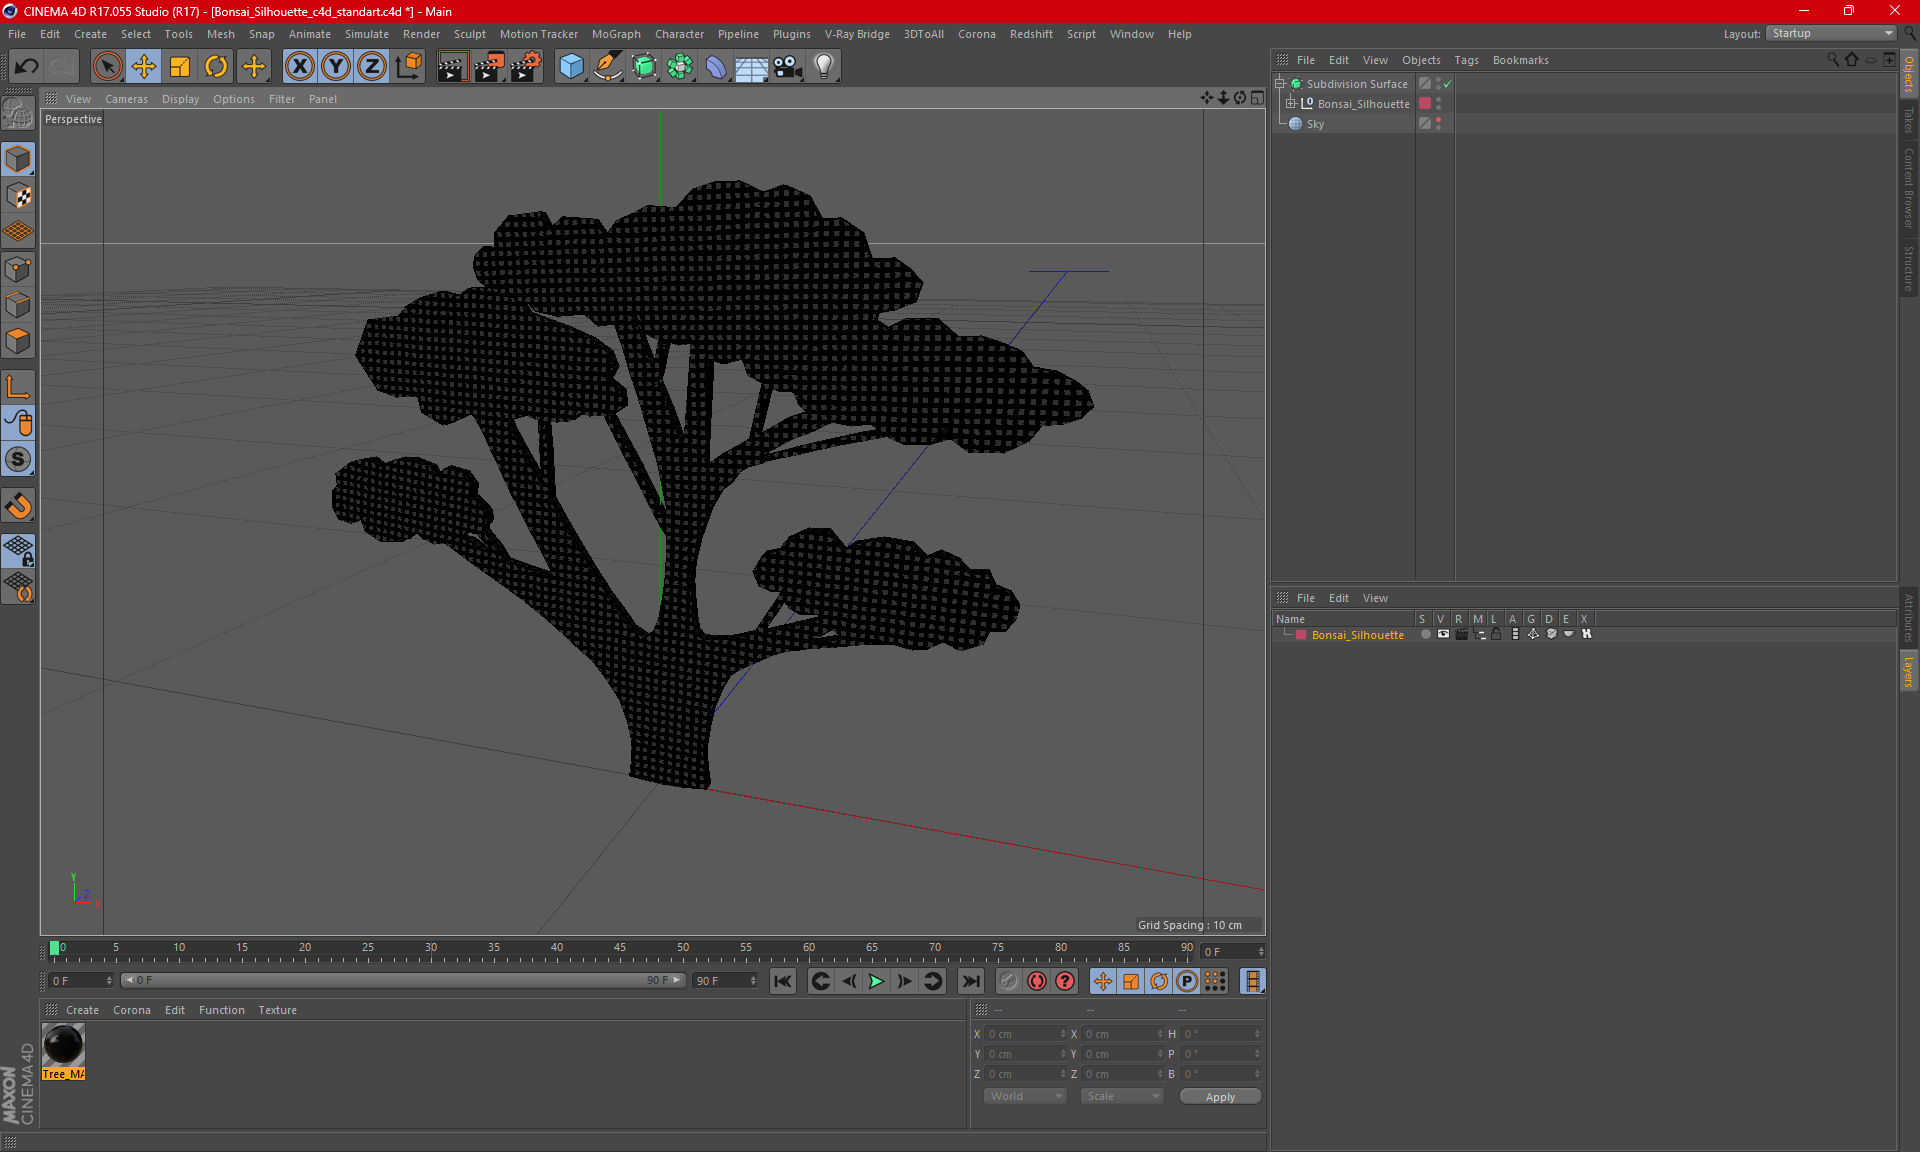Switch to Polygons mode

pyautogui.click(x=18, y=341)
